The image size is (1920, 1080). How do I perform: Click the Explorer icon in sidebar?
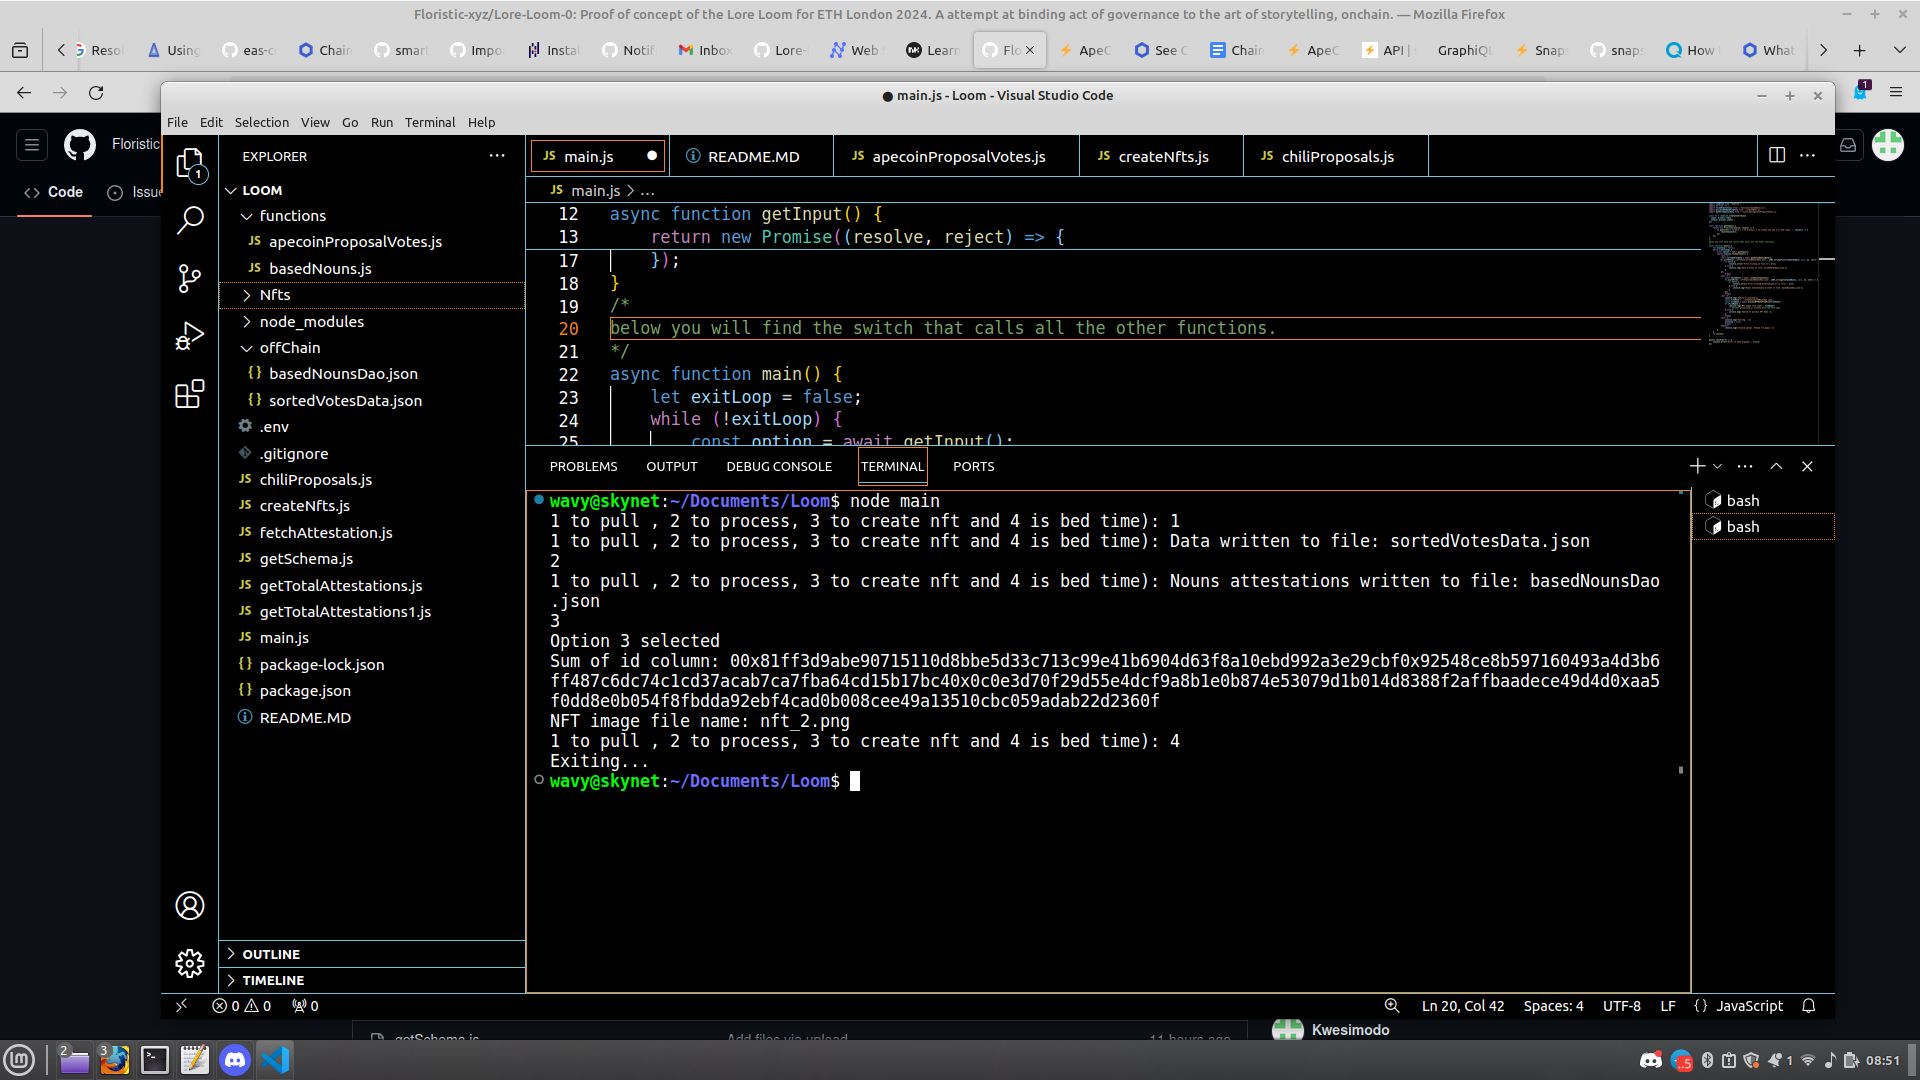pyautogui.click(x=190, y=165)
